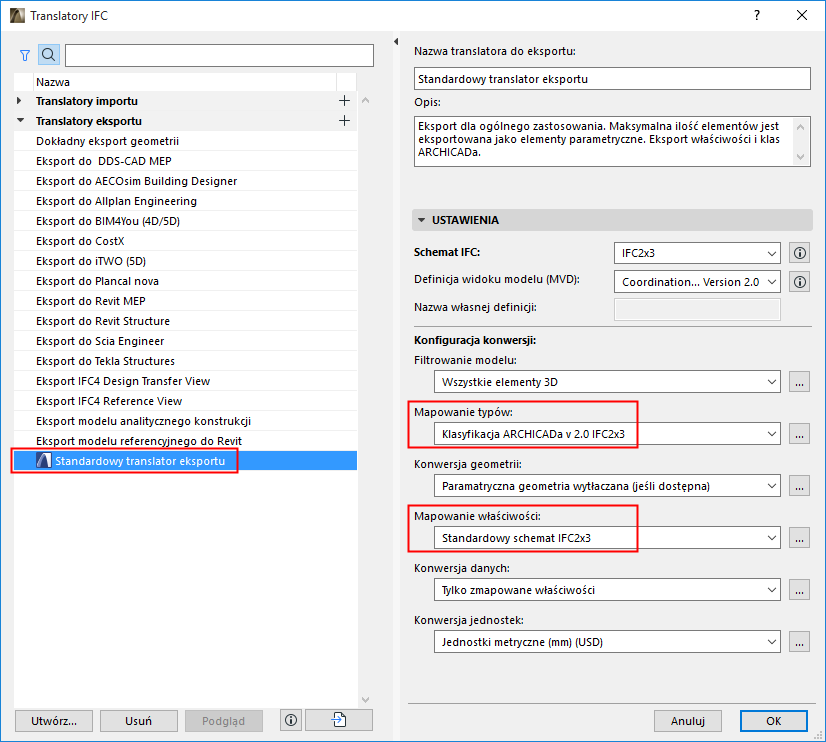Confirm with the OK button

coord(773,721)
